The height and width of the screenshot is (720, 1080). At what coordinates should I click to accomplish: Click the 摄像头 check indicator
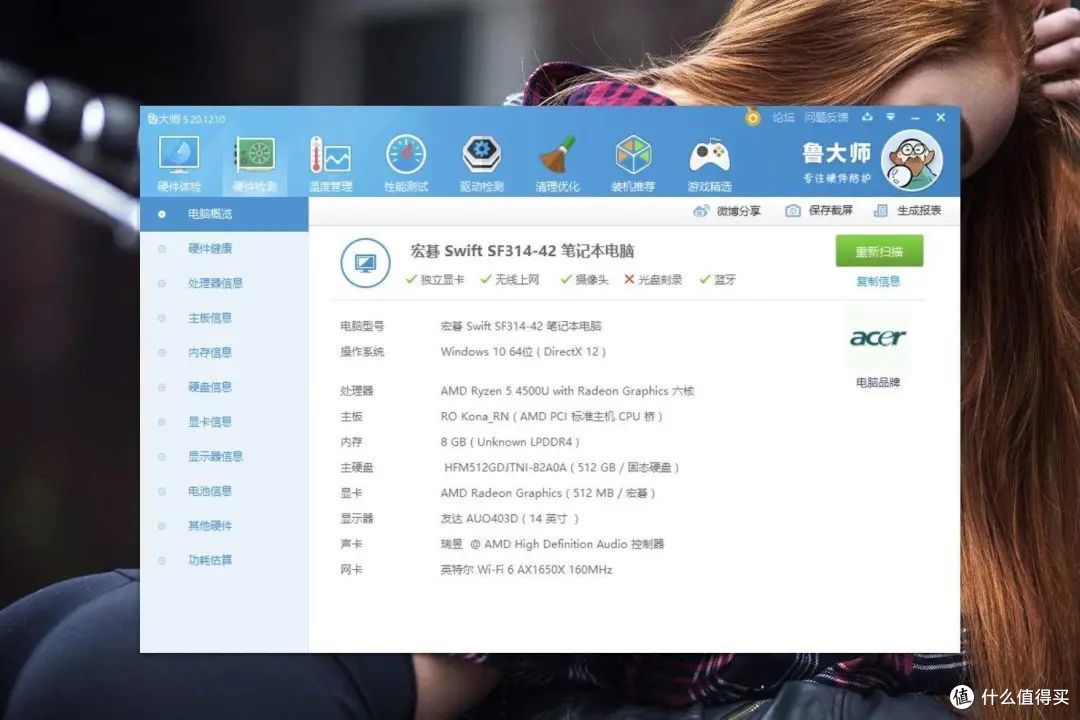pos(585,280)
